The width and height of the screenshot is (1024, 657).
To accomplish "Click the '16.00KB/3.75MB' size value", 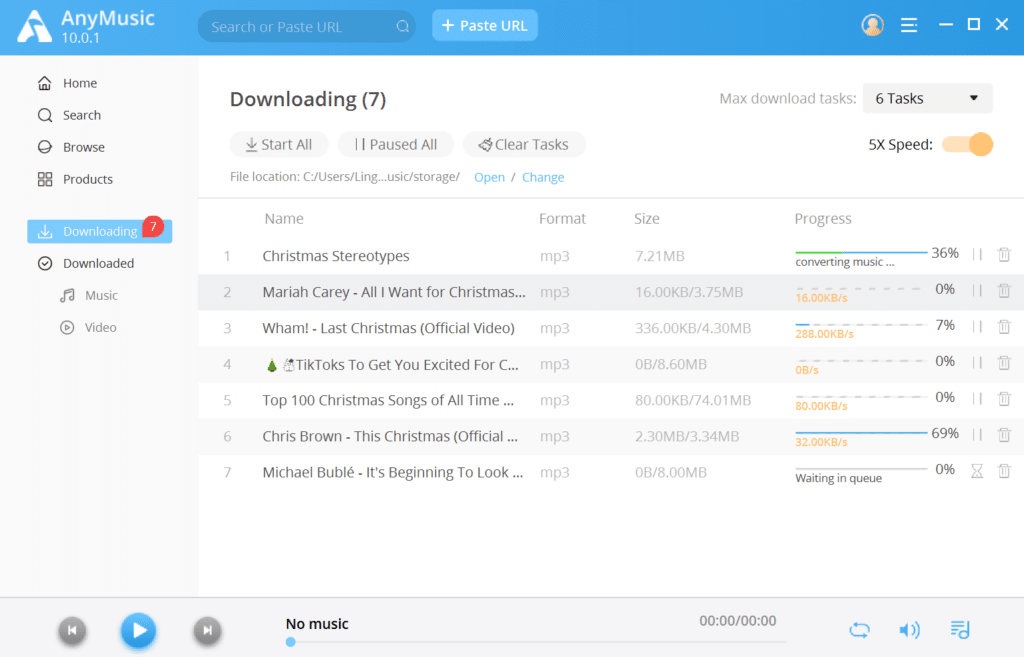I will tap(689, 292).
